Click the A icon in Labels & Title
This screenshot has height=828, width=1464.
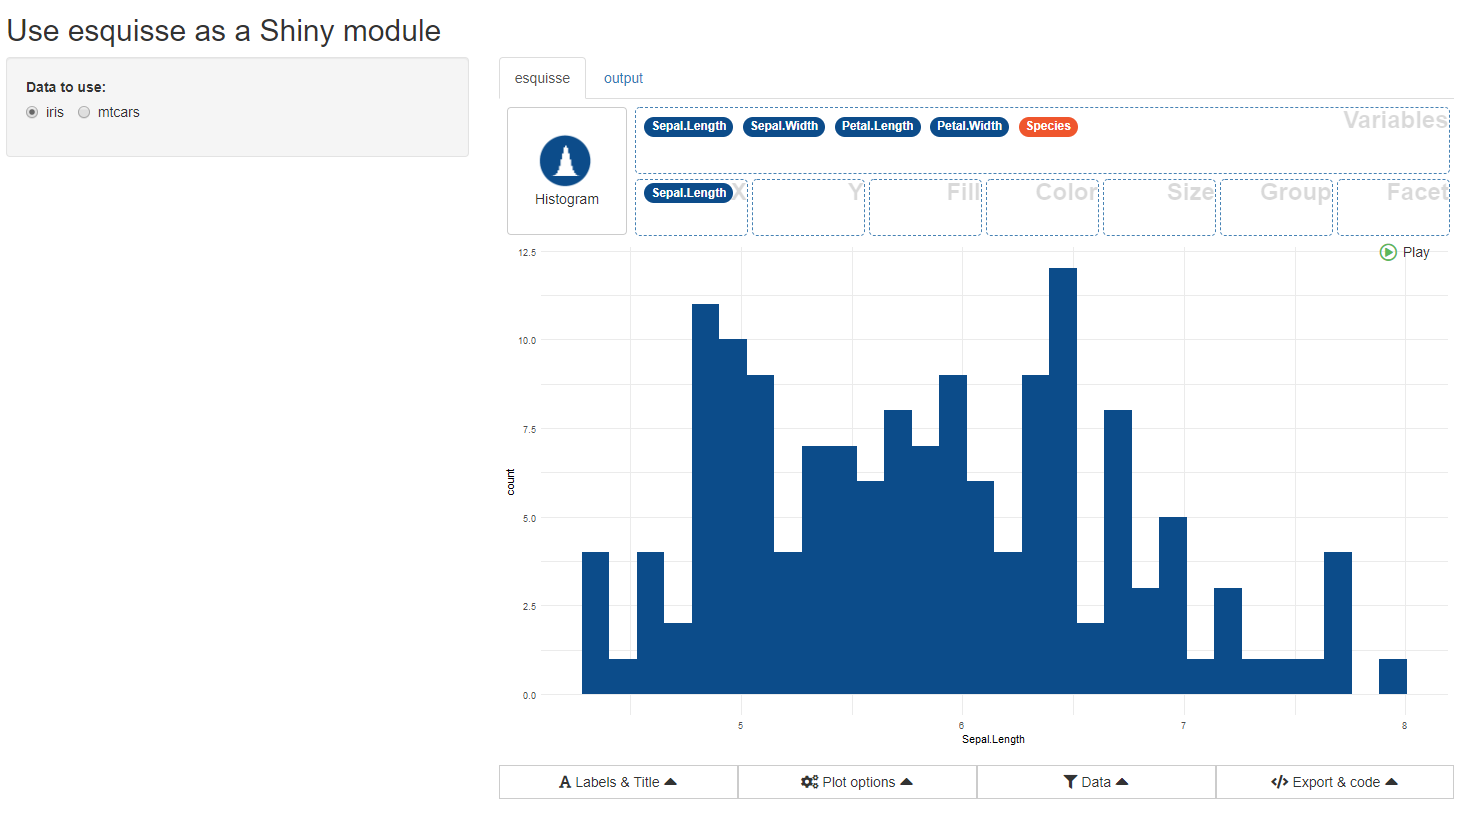click(566, 782)
